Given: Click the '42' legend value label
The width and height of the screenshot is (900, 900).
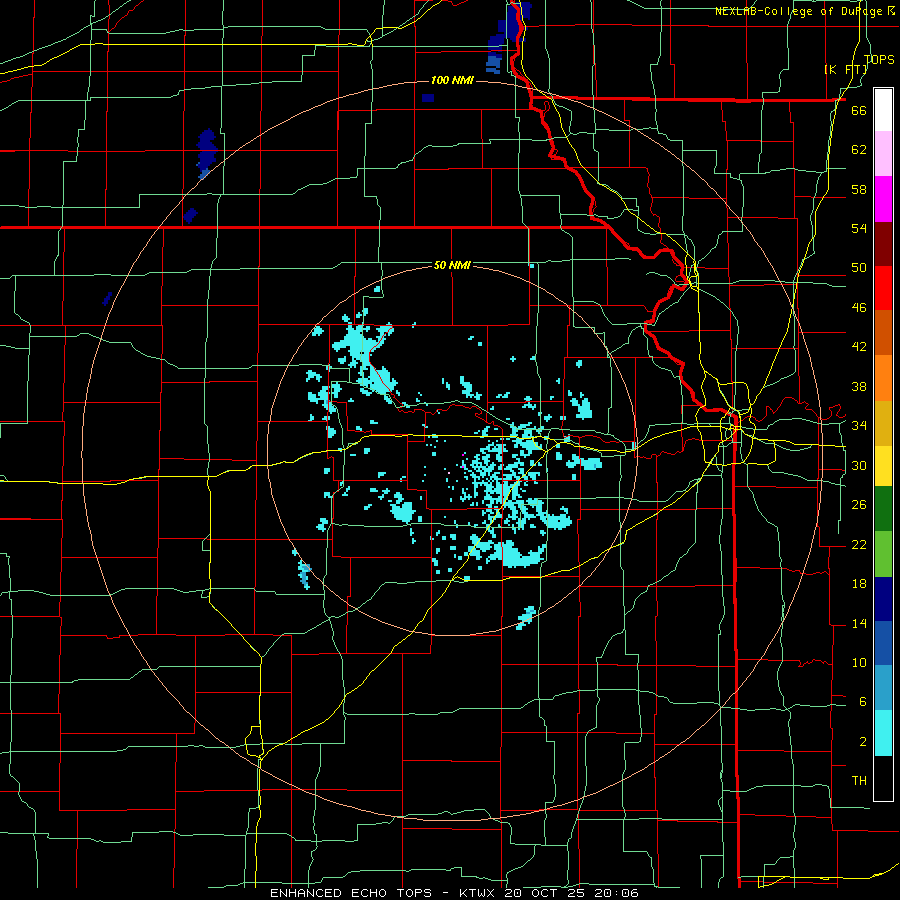Looking at the screenshot, I should tap(859, 347).
